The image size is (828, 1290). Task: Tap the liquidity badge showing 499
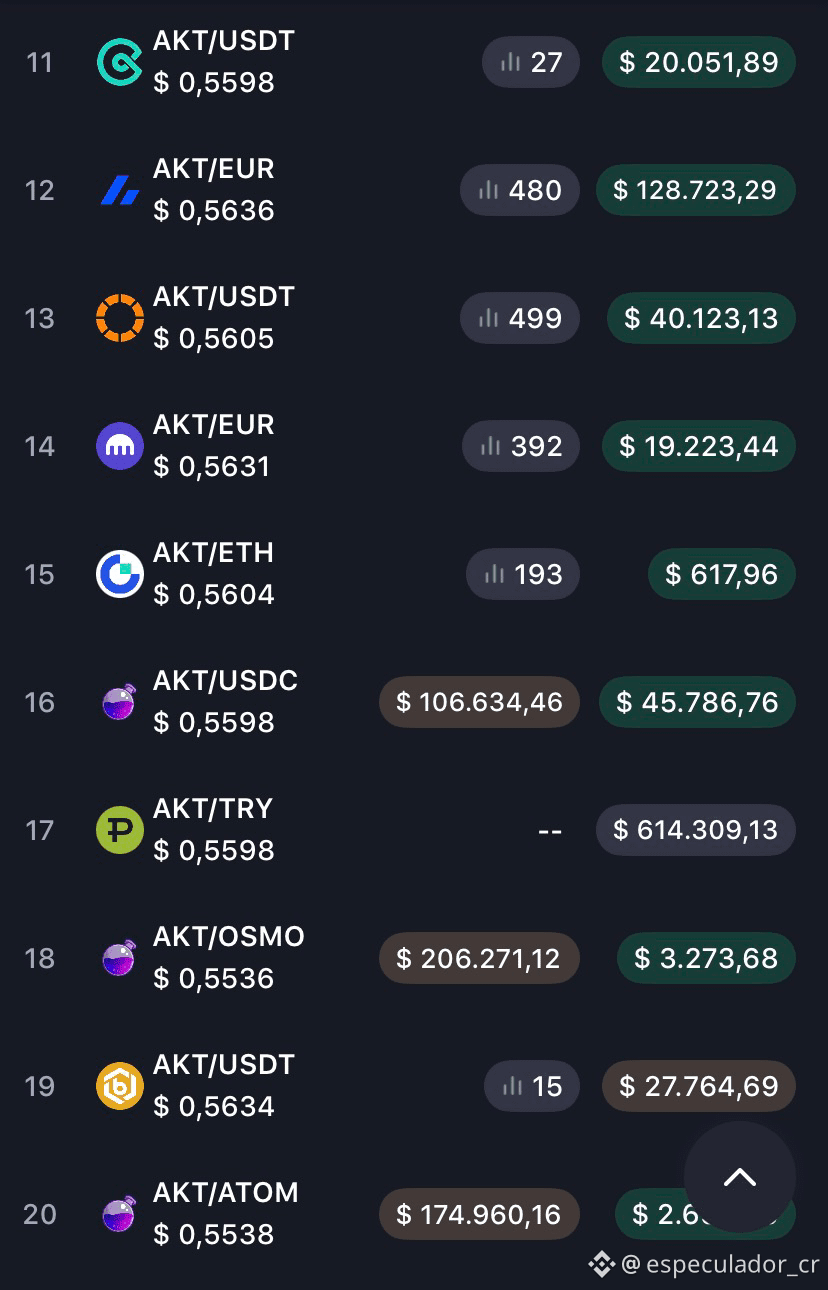(x=520, y=318)
